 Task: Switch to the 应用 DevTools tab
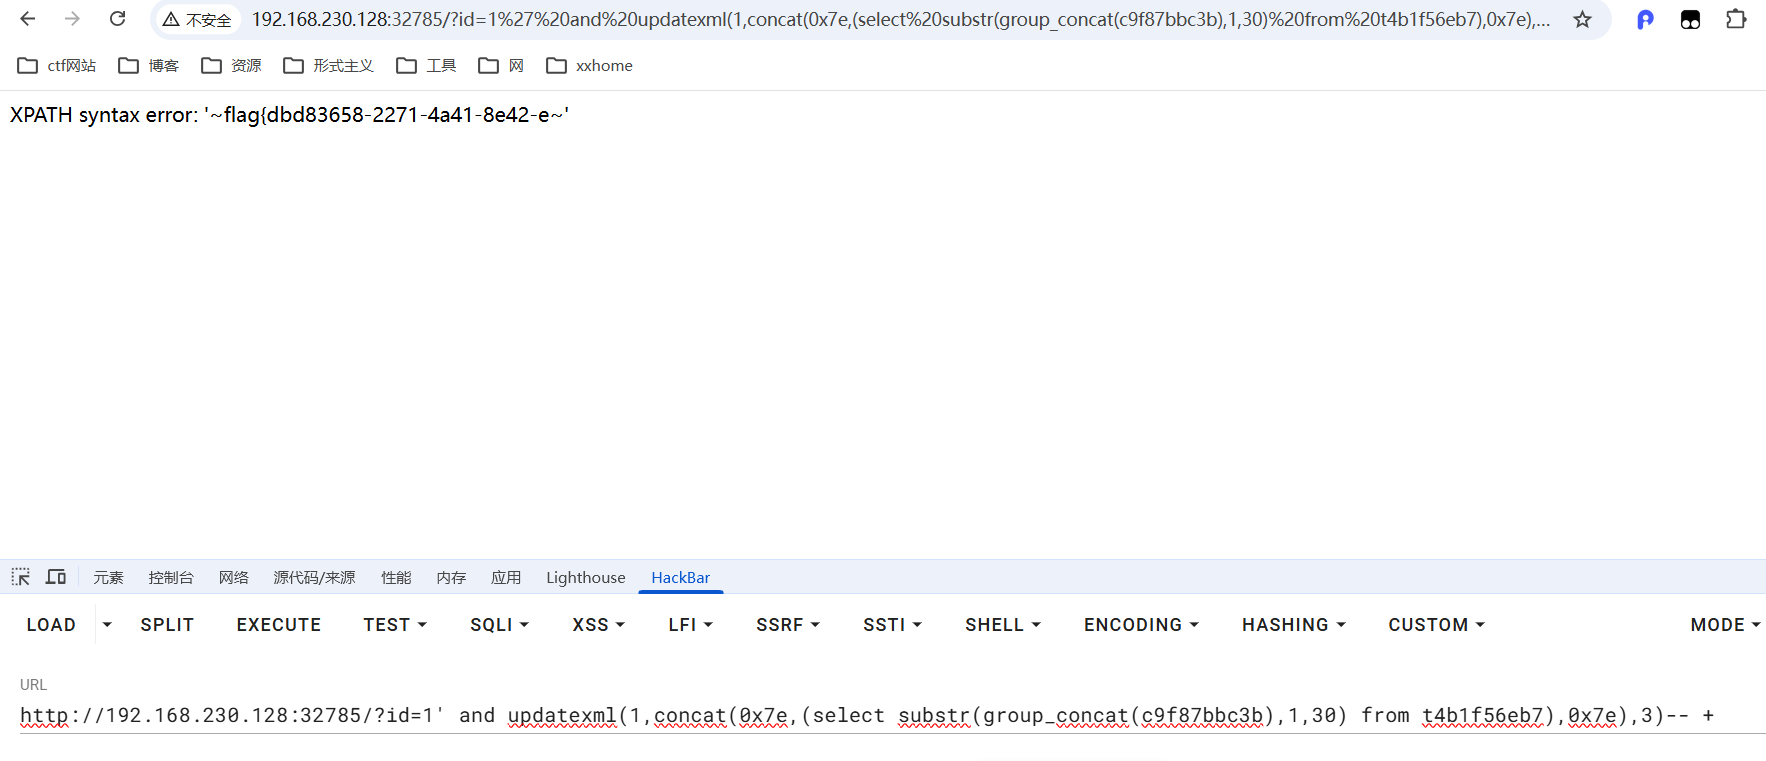point(506,577)
